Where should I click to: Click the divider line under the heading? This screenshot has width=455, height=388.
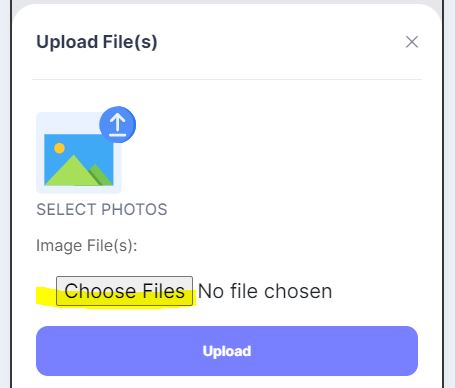[227, 79]
